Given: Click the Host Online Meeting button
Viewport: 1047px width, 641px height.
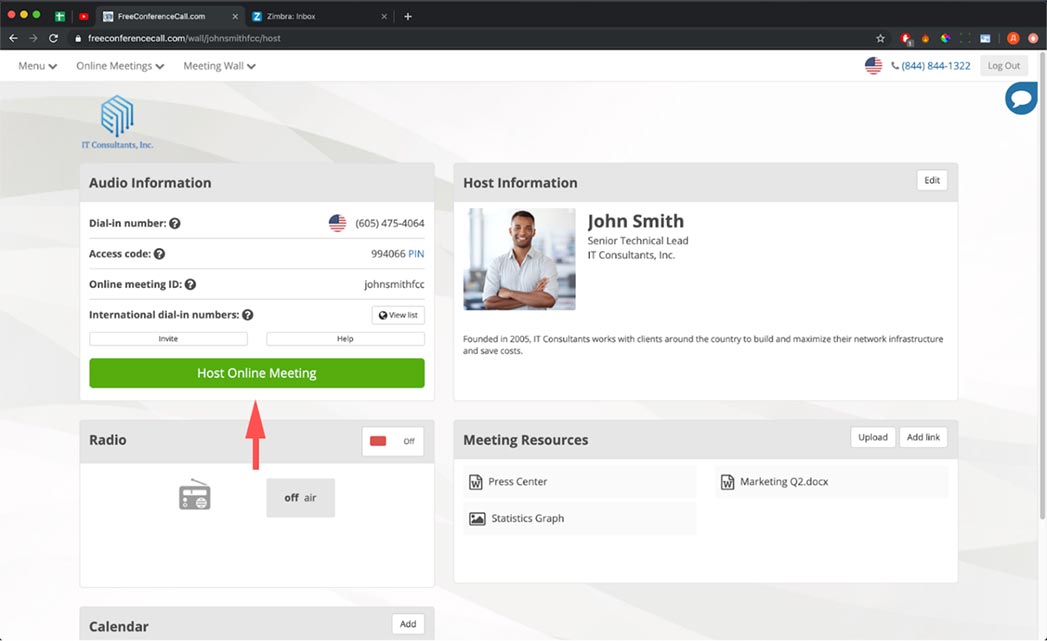Looking at the screenshot, I should [x=257, y=373].
